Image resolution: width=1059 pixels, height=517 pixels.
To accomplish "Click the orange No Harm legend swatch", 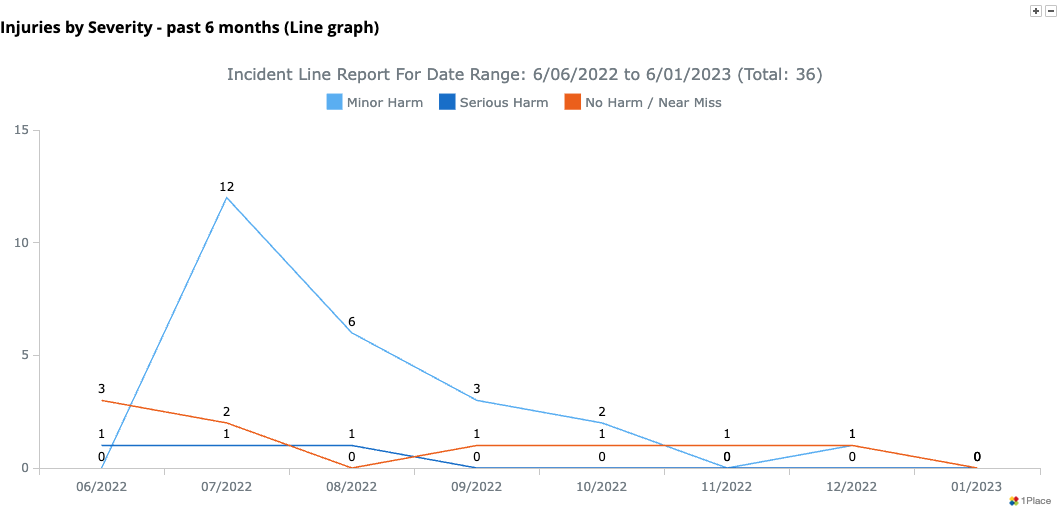I will coord(572,102).
